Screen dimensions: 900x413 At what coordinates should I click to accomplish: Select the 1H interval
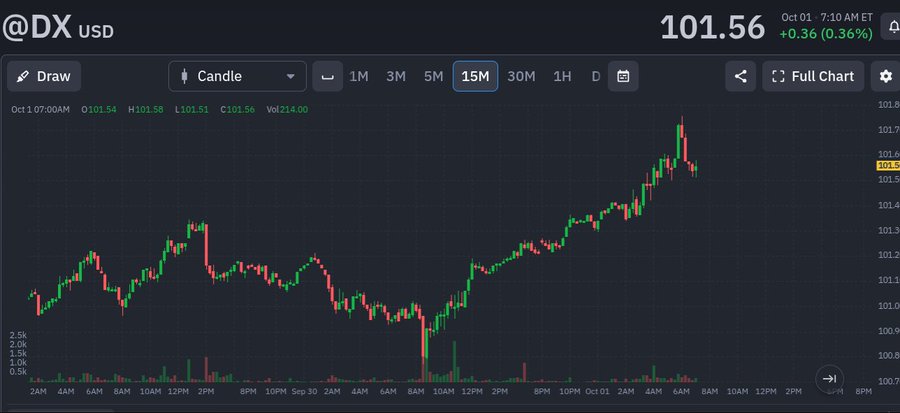click(562, 76)
